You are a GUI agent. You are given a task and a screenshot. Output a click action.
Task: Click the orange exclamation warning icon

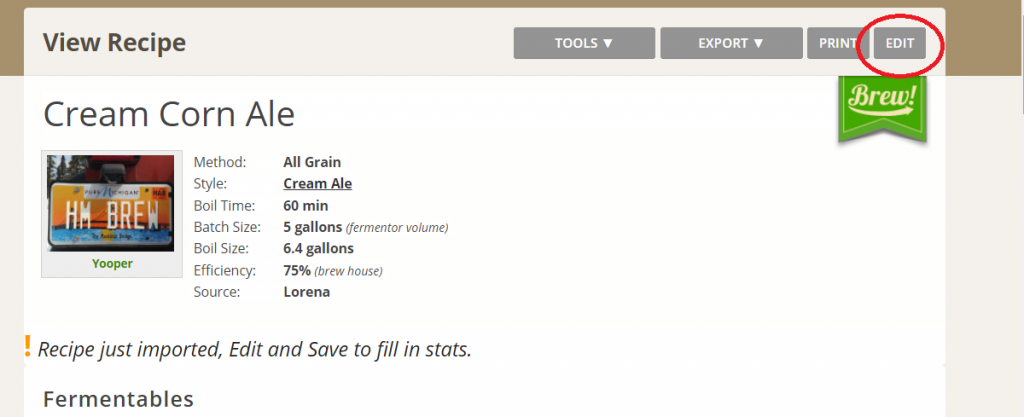click(x=28, y=347)
